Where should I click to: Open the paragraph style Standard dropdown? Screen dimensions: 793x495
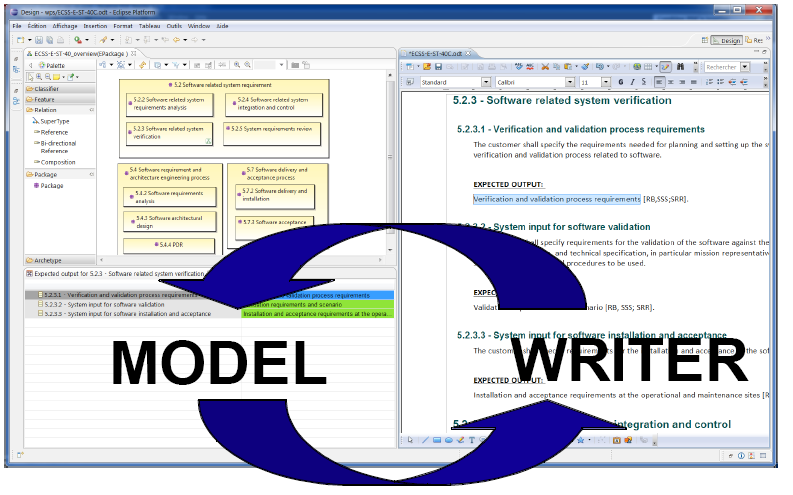click(486, 82)
